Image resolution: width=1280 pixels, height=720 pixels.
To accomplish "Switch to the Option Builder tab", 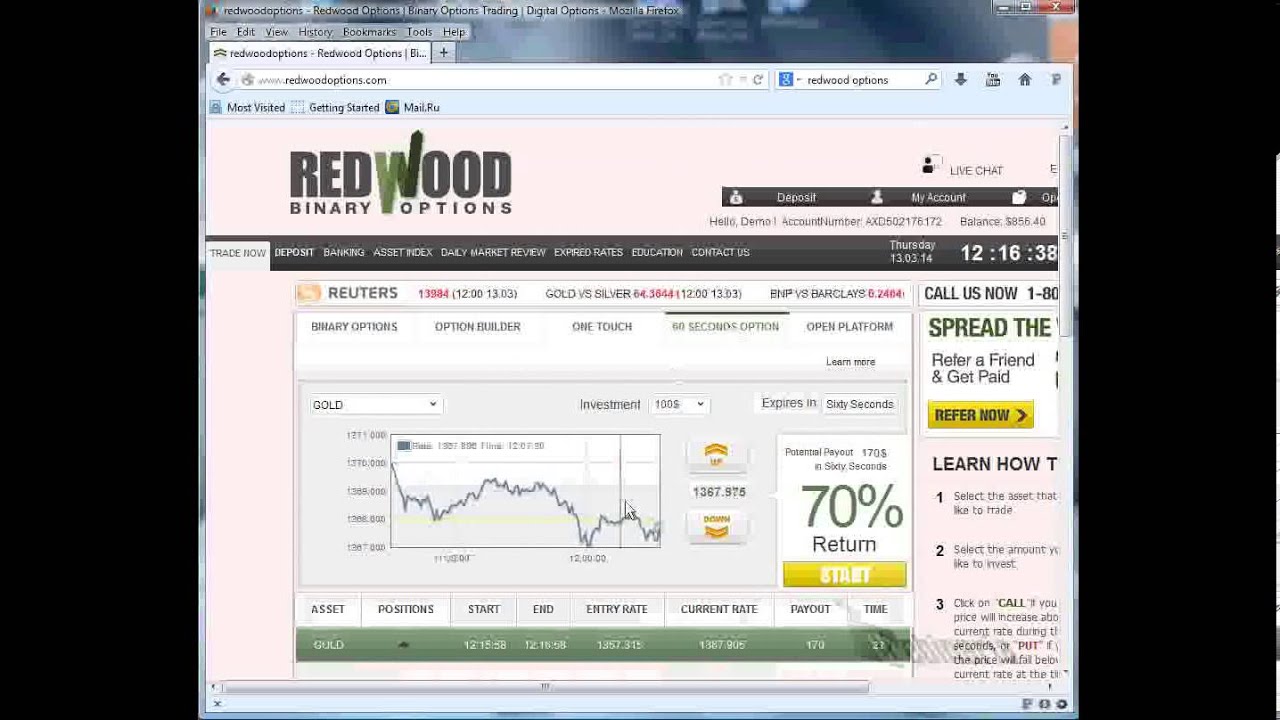I will point(477,327).
